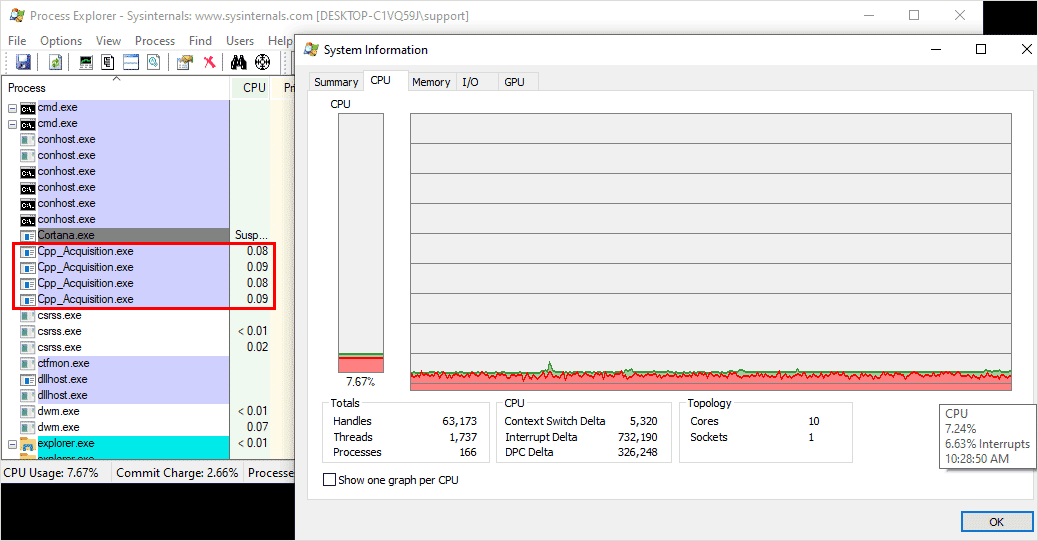The image size is (1038, 541).
Task: Switch to the Summary tab
Action: coord(336,82)
